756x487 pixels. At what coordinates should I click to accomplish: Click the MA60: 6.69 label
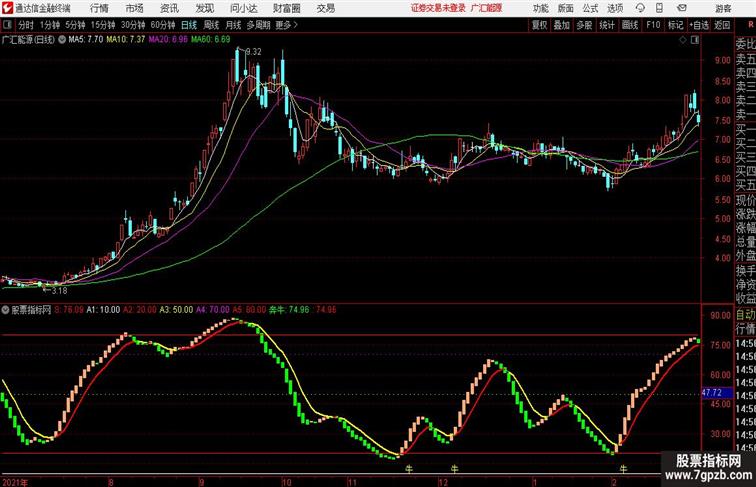point(211,40)
